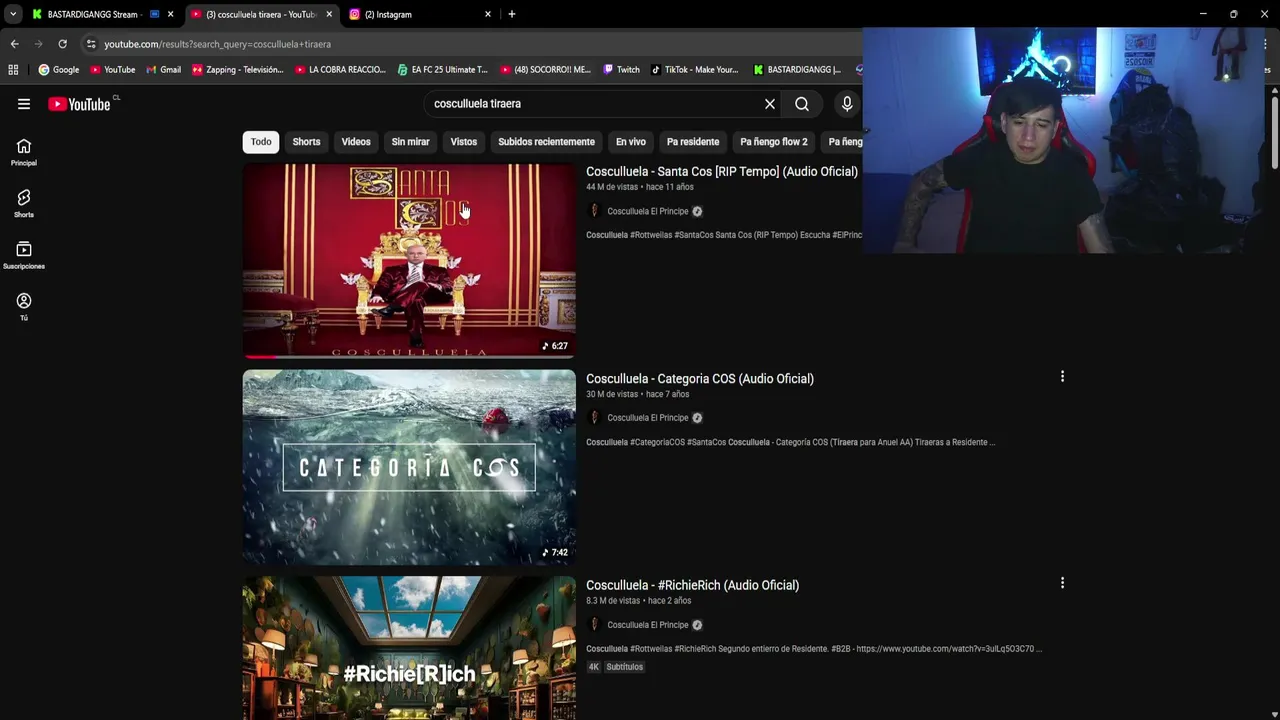This screenshot has height=720, width=1280.
Task: Go to the YouTube logo home page
Action: point(79,104)
